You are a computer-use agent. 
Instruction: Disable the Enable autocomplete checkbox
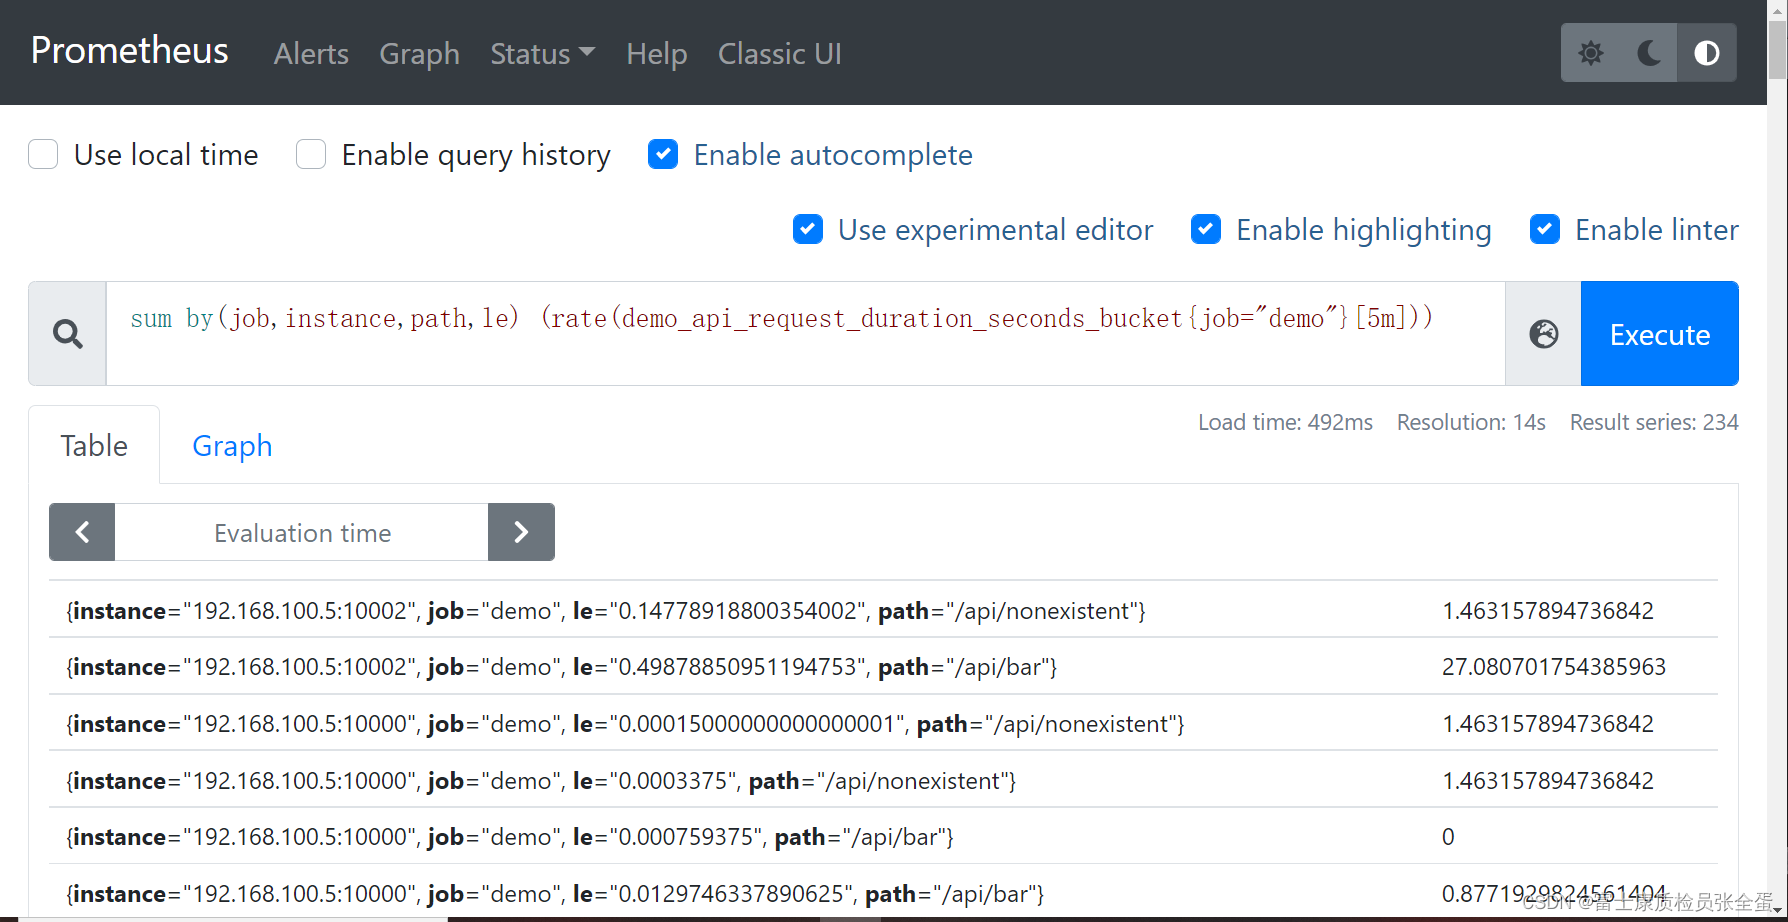click(x=663, y=155)
